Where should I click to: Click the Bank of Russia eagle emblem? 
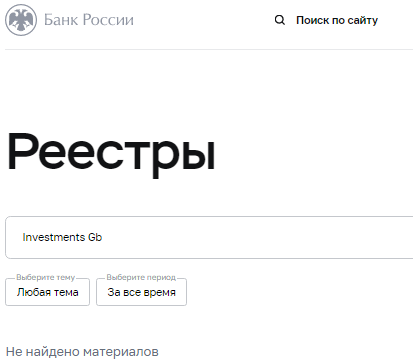tap(21, 20)
